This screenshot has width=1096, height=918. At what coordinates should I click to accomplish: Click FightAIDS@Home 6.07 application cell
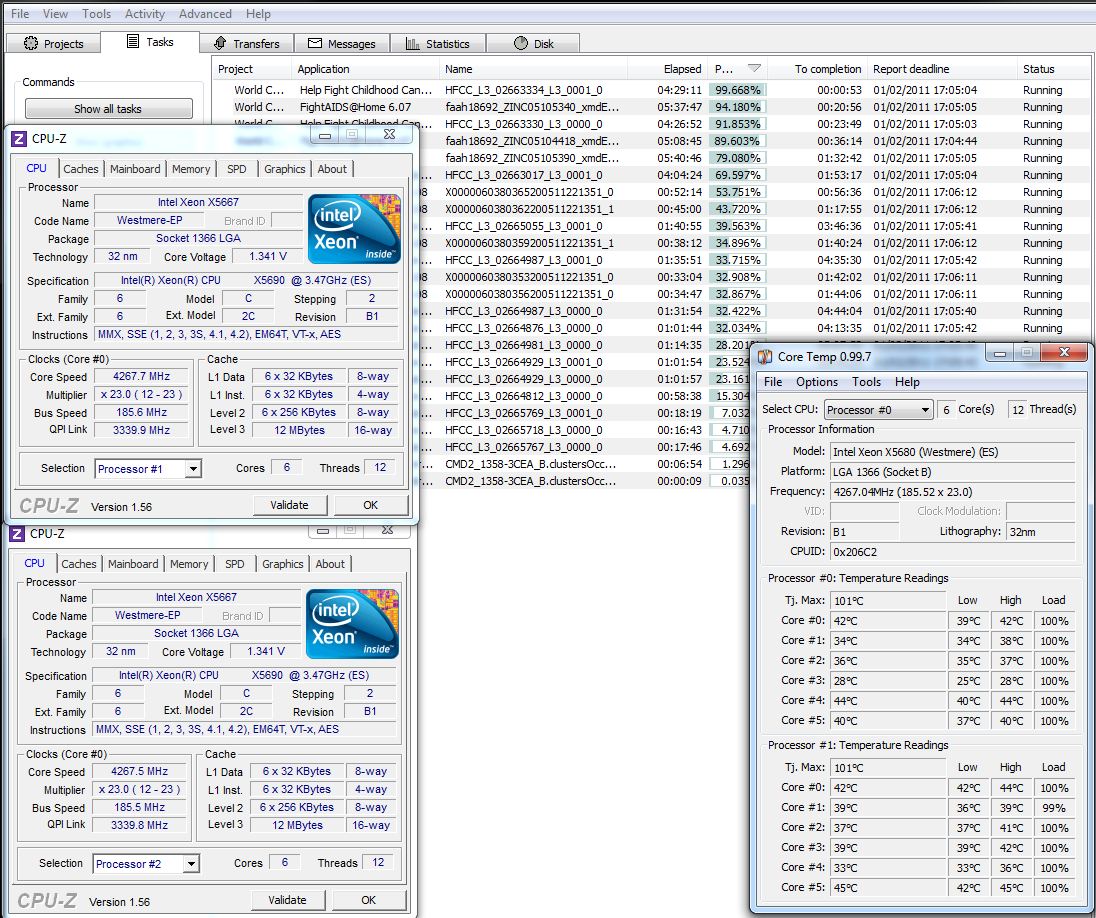356,107
